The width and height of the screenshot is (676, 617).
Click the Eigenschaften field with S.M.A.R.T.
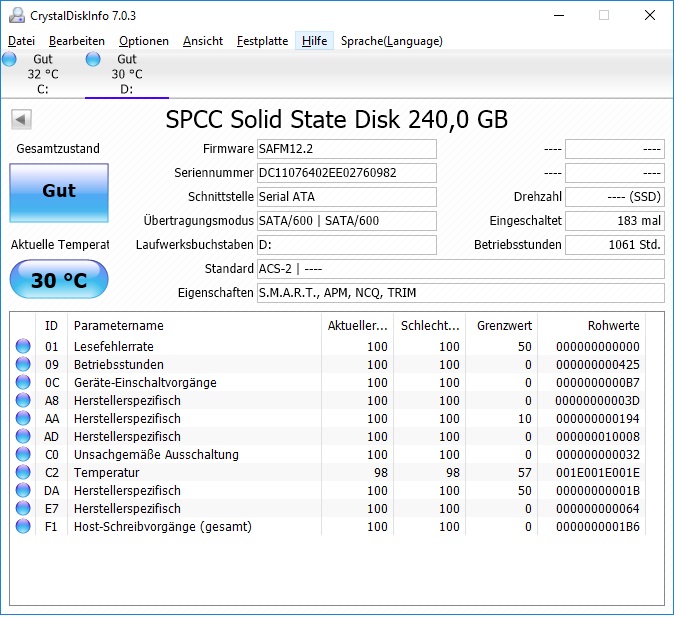pyautogui.click(x=460, y=293)
